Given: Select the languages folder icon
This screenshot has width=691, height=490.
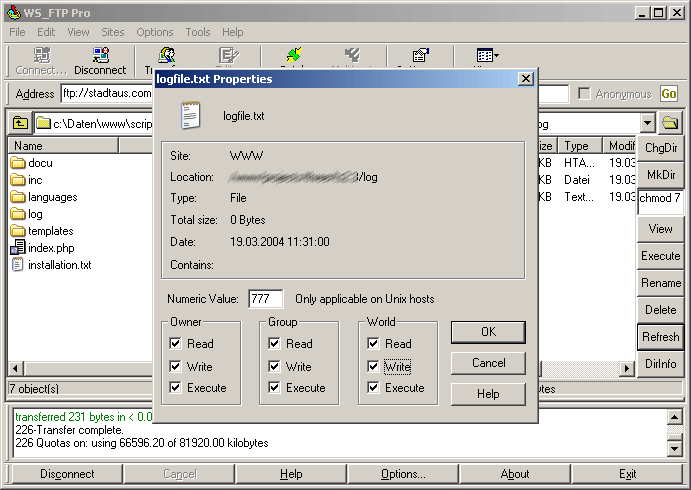Looking at the screenshot, I should point(18,197).
